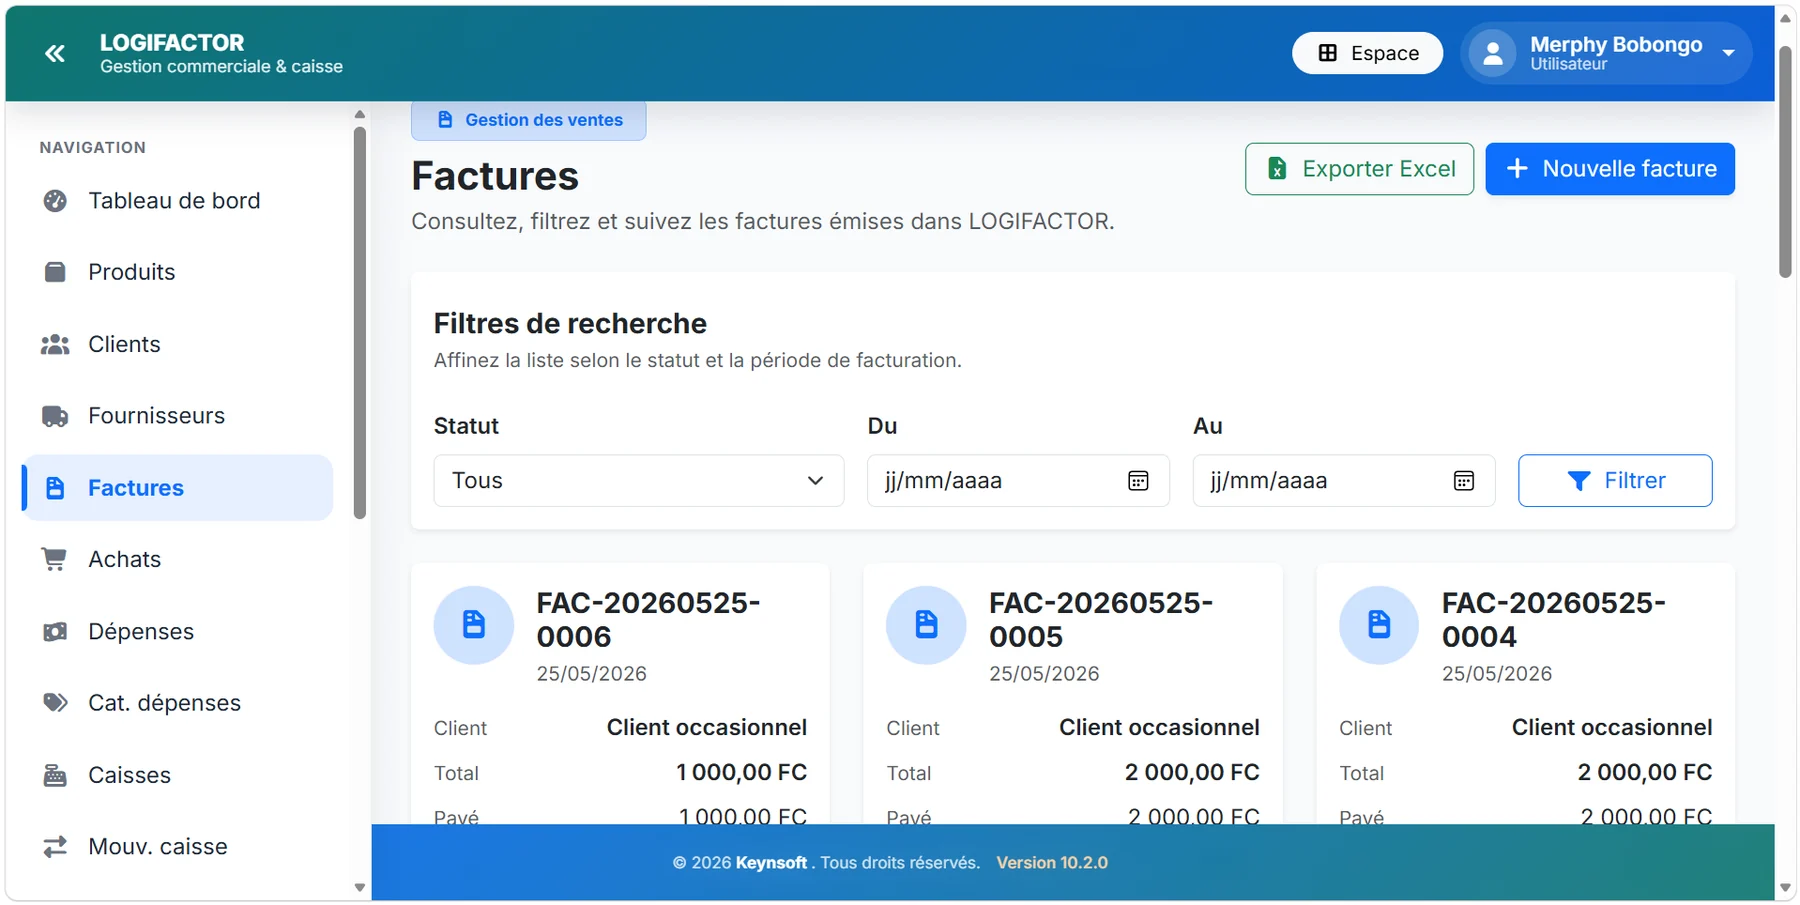Click the Mouv. caisse transfer arrows icon
The width and height of the screenshot is (1800, 905).
coord(55,847)
